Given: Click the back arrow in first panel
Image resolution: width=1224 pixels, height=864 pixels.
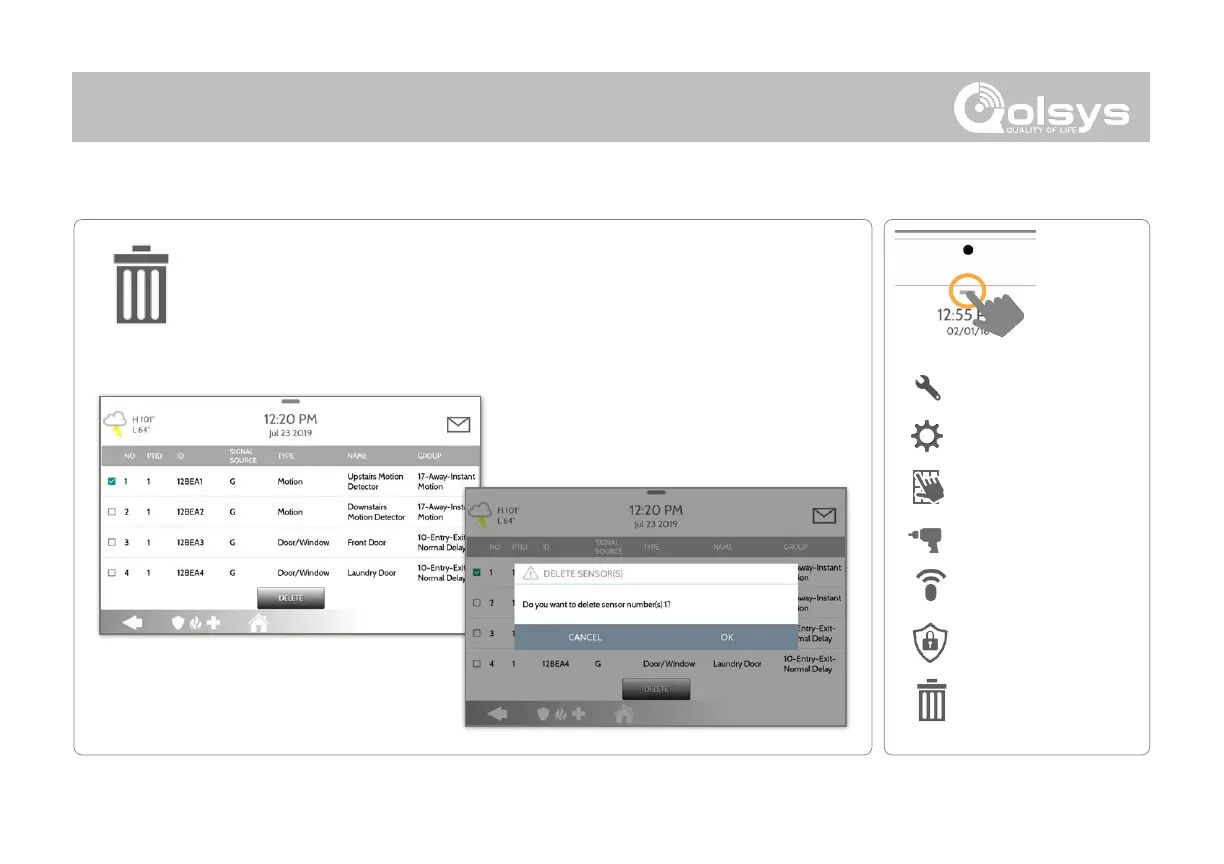Looking at the screenshot, I should click(x=134, y=623).
